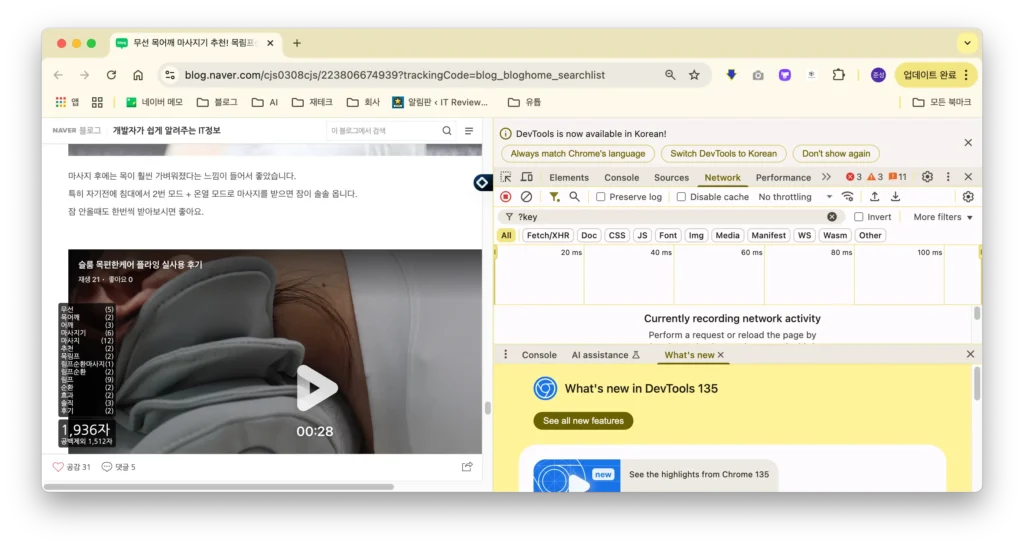Open Chrome three-dot menu next to update
Screen dimensions: 1024x547
967,75
